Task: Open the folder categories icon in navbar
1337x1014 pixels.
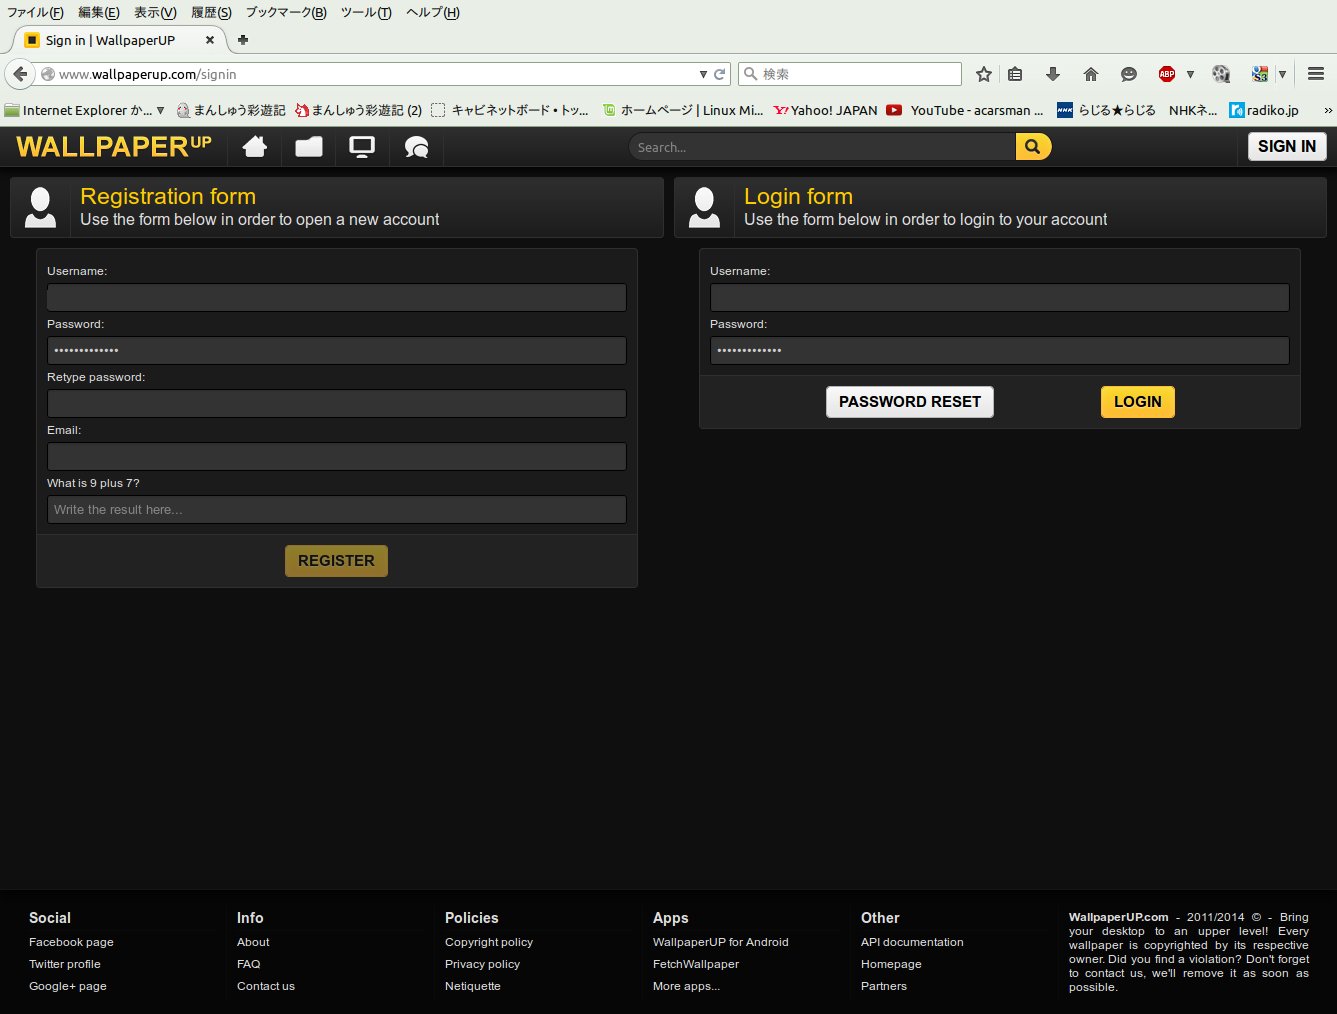Action: [309, 147]
